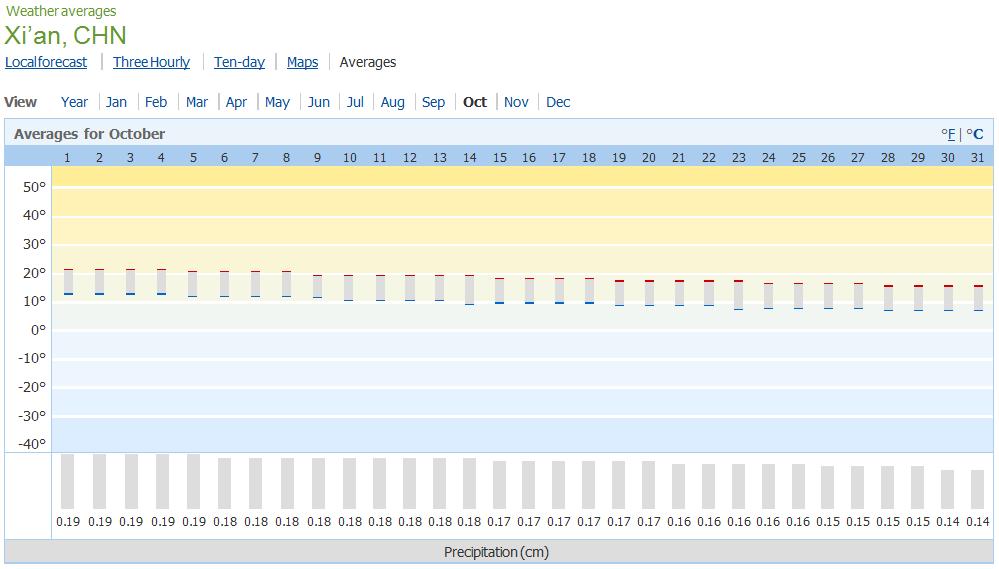Switch to Feb averages
Image resolution: width=999 pixels, height=569 pixels.
coord(156,102)
